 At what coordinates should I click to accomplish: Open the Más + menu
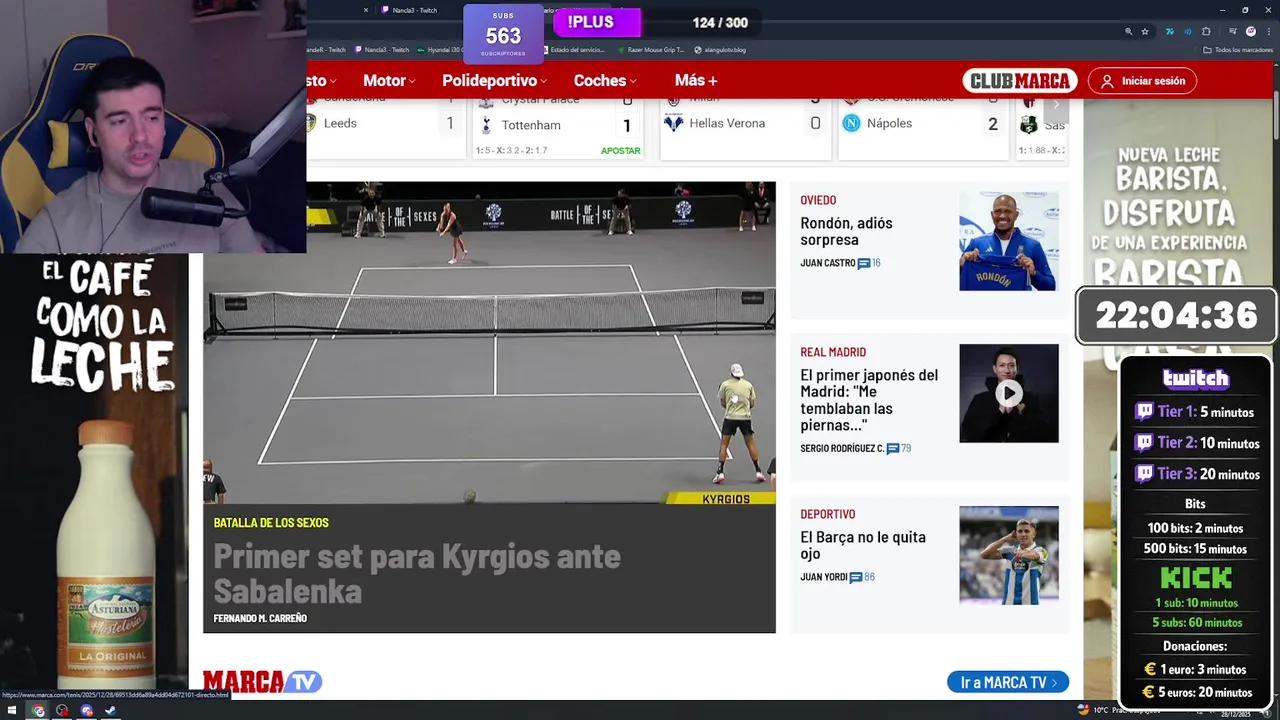(696, 80)
